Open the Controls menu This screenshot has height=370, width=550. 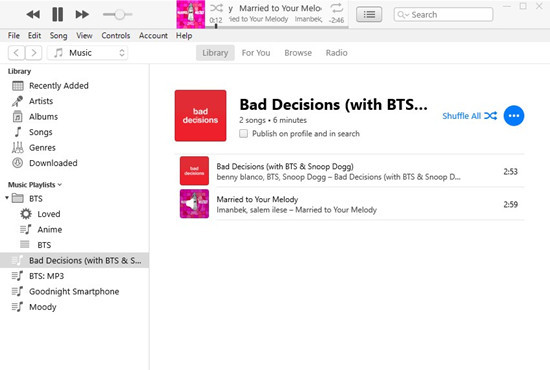pos(115,35)
